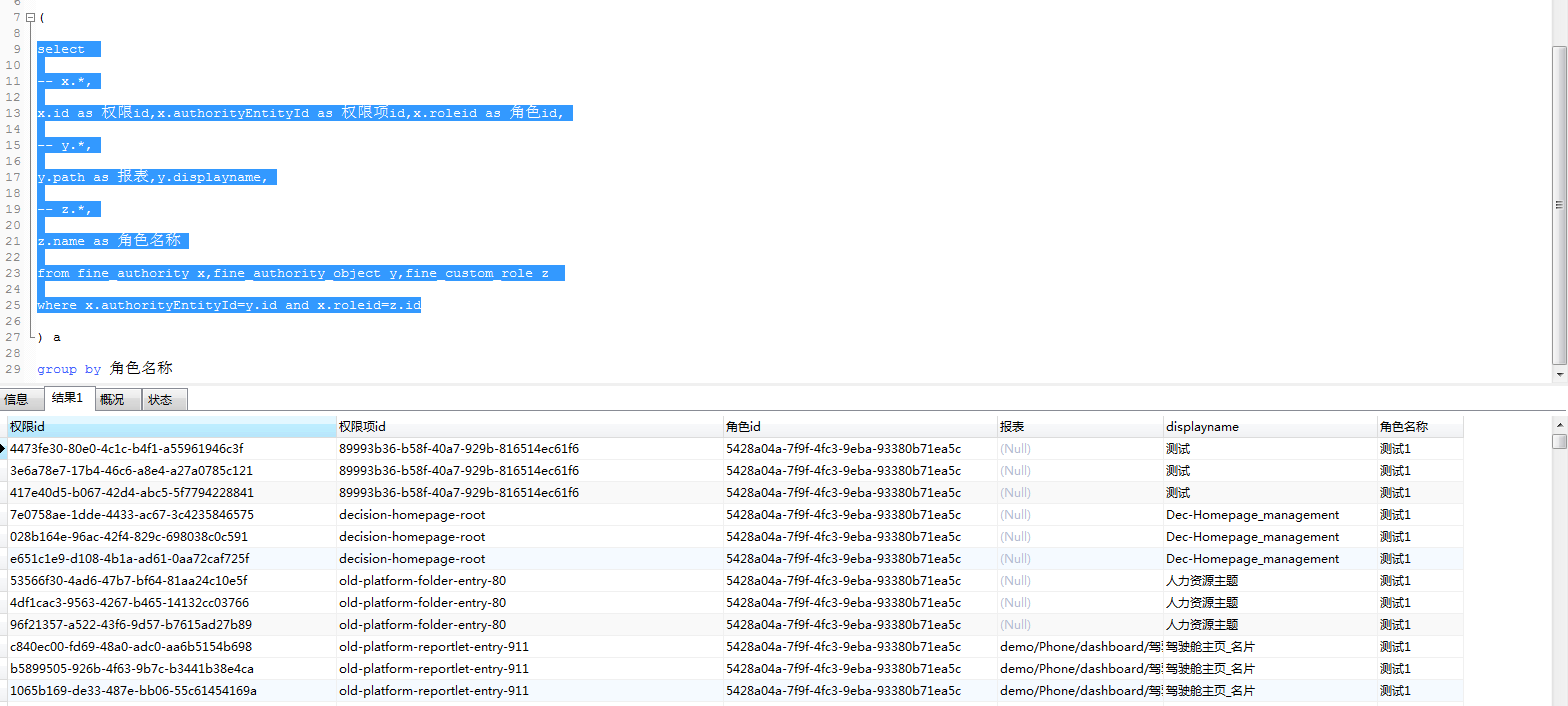Click the 'select' keyword on line 9
This screenshot has width=1568, height=706.
tap(61, 49)
